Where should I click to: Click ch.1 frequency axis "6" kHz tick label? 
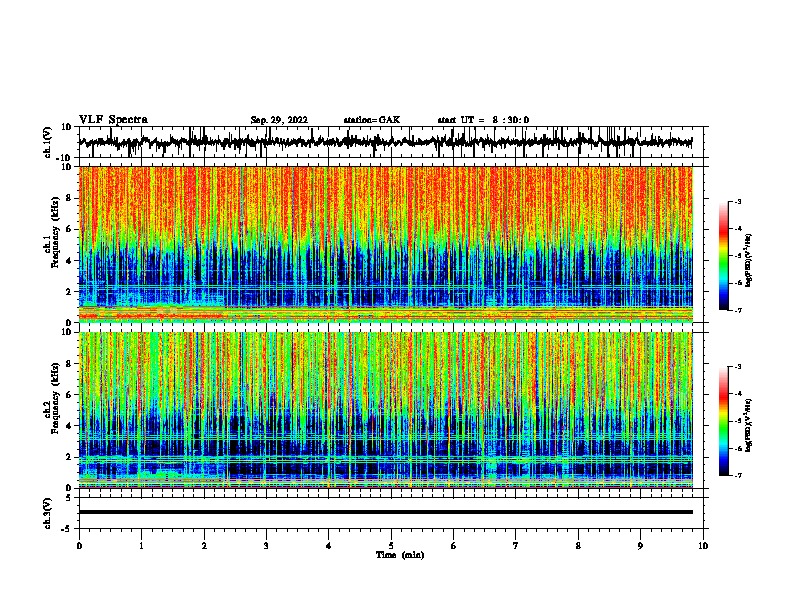(69, 229)
